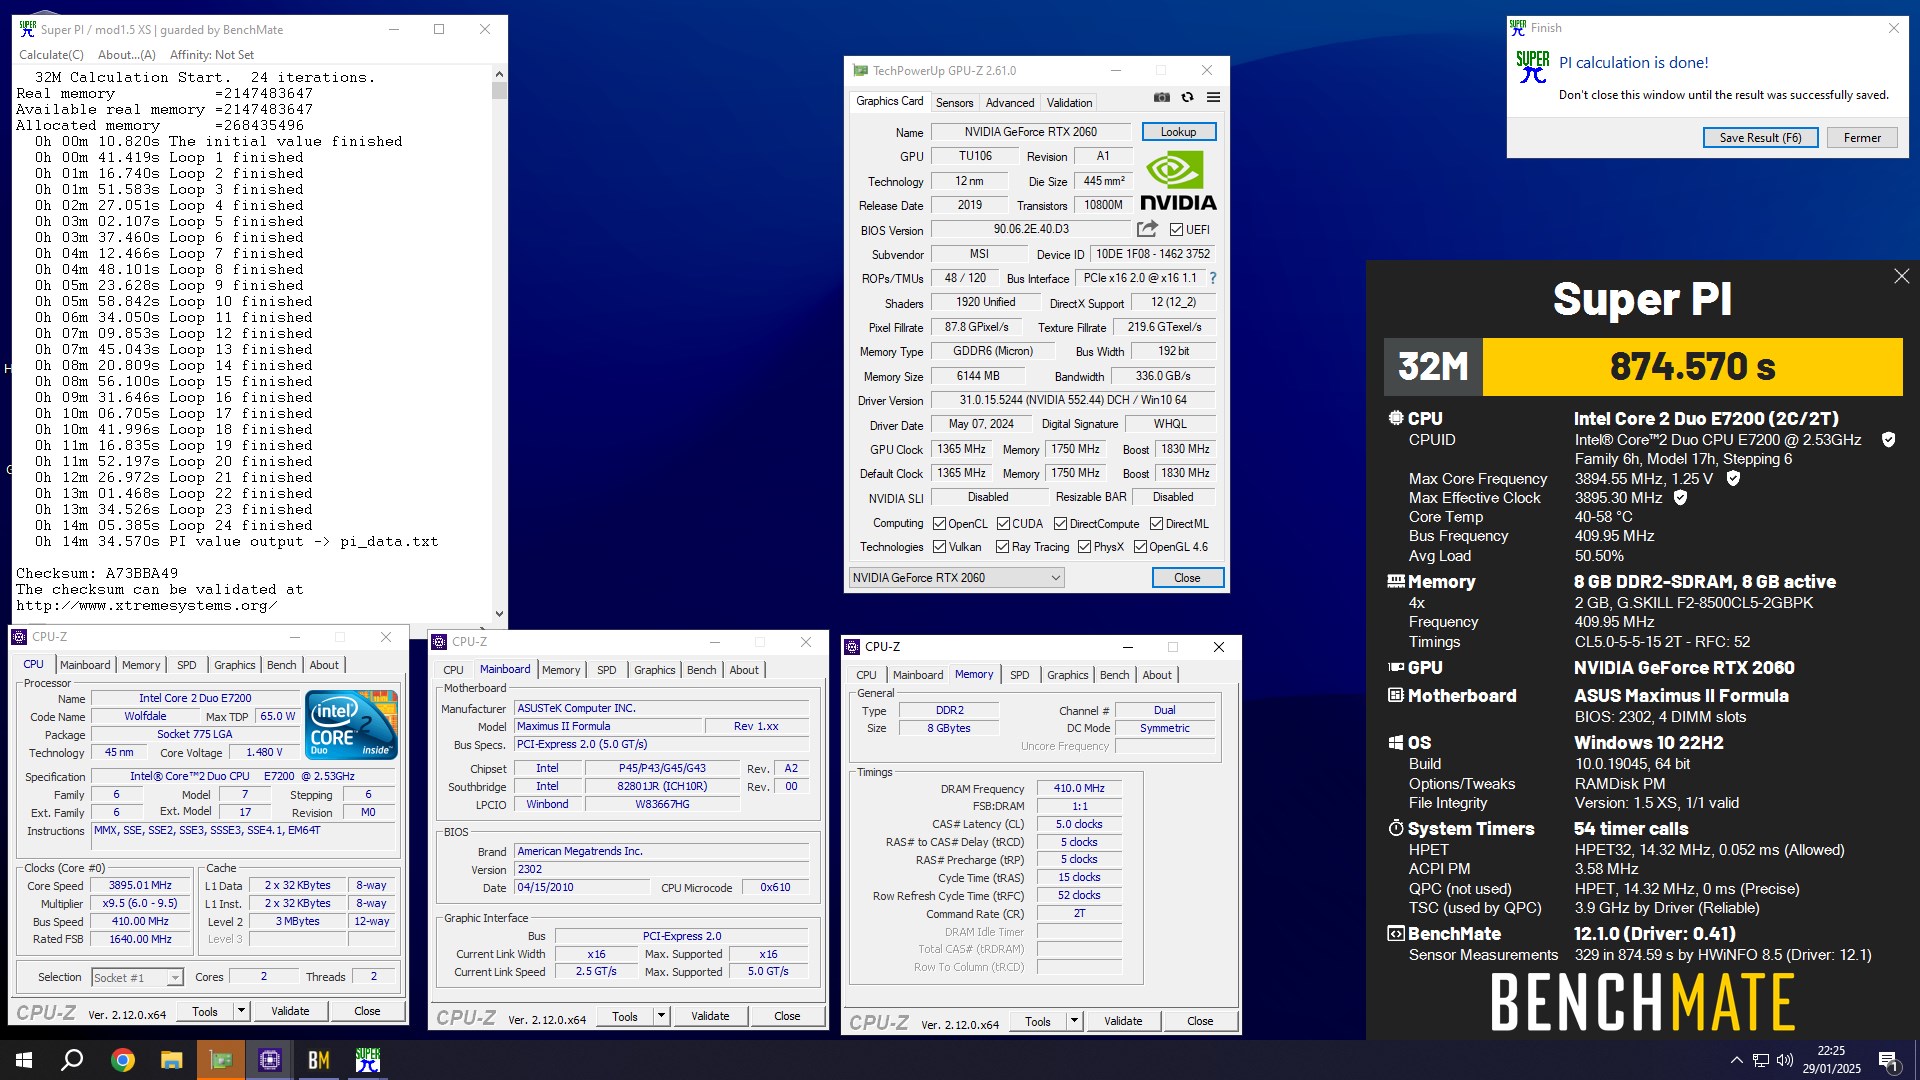Expand Tools dropdown arrow in CPU tab window
Image resolution: width=1920 pixels, height=1080 pixels.
coord(241,1011)
